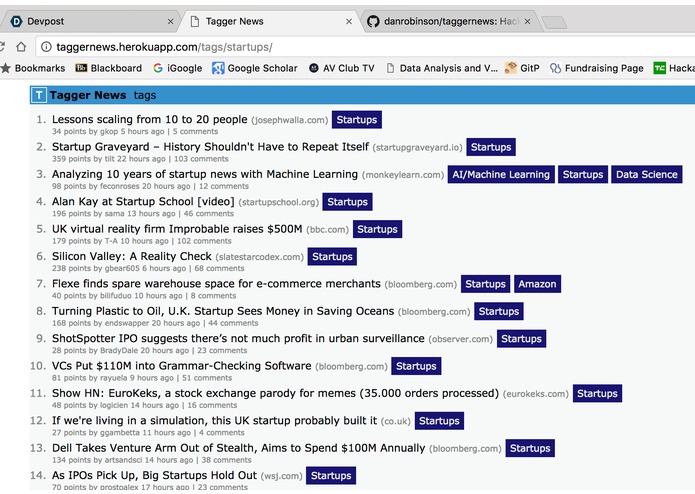Open the iGoogle bookmark
This screenshot has height=494, width=695.
pos(178,68)
